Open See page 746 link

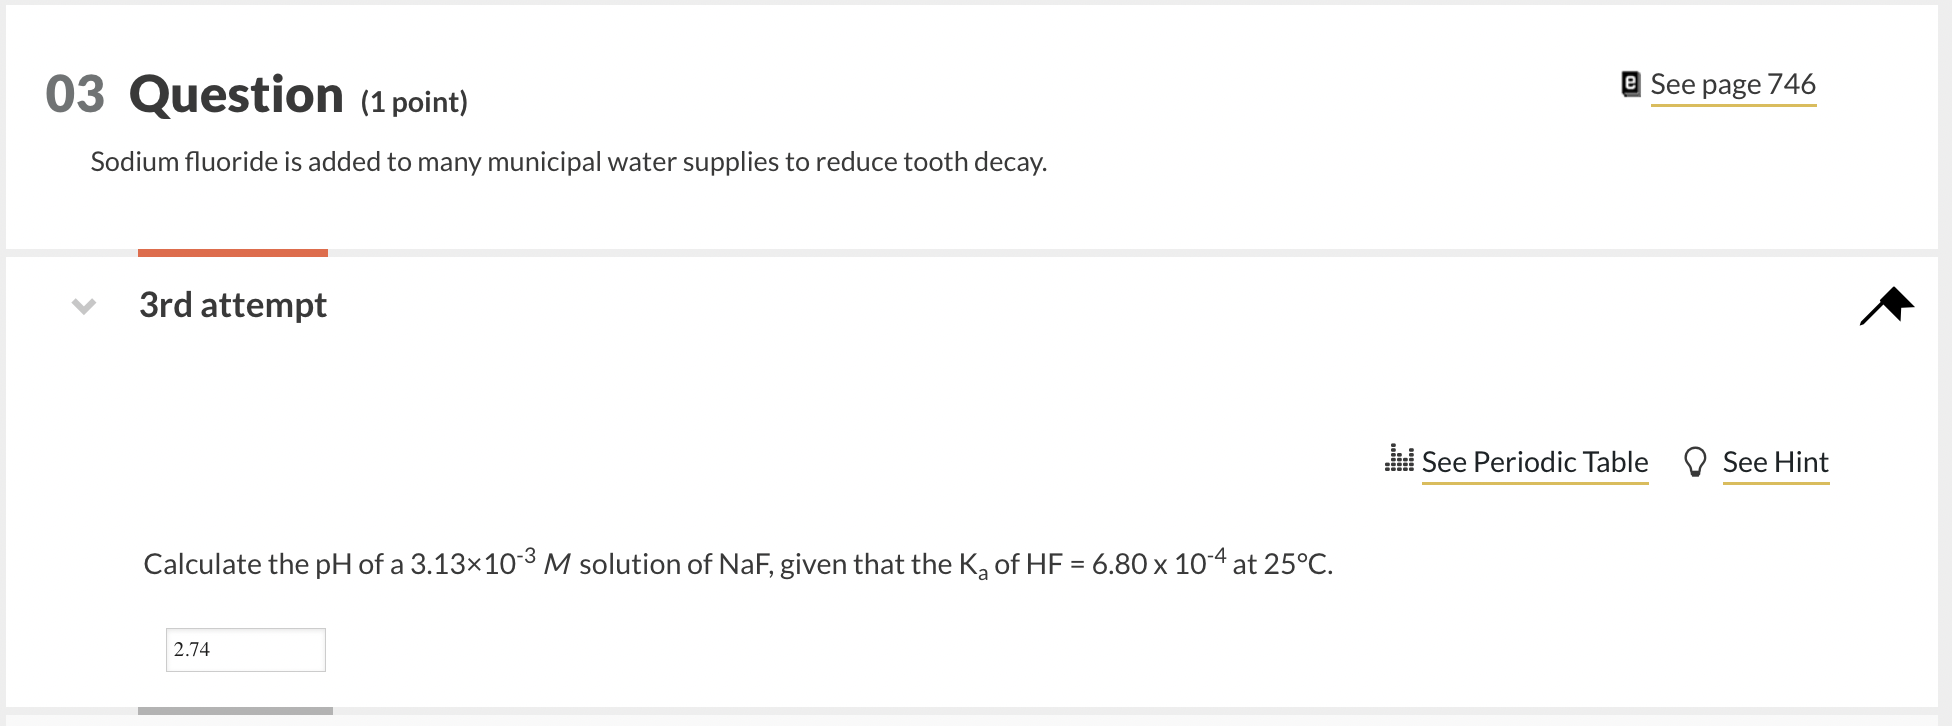tap(1733, 84)
